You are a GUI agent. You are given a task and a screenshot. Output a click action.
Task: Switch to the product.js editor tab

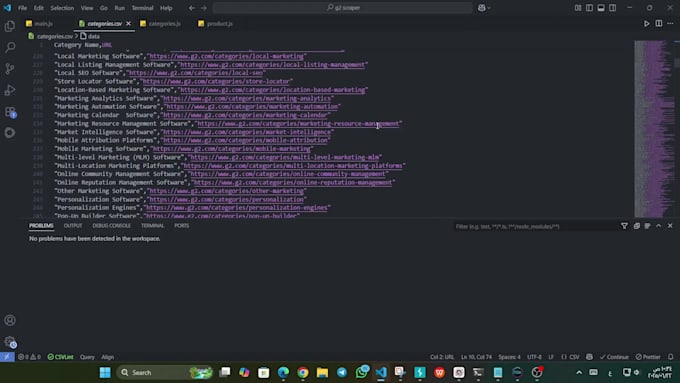(x=219, y=23)
